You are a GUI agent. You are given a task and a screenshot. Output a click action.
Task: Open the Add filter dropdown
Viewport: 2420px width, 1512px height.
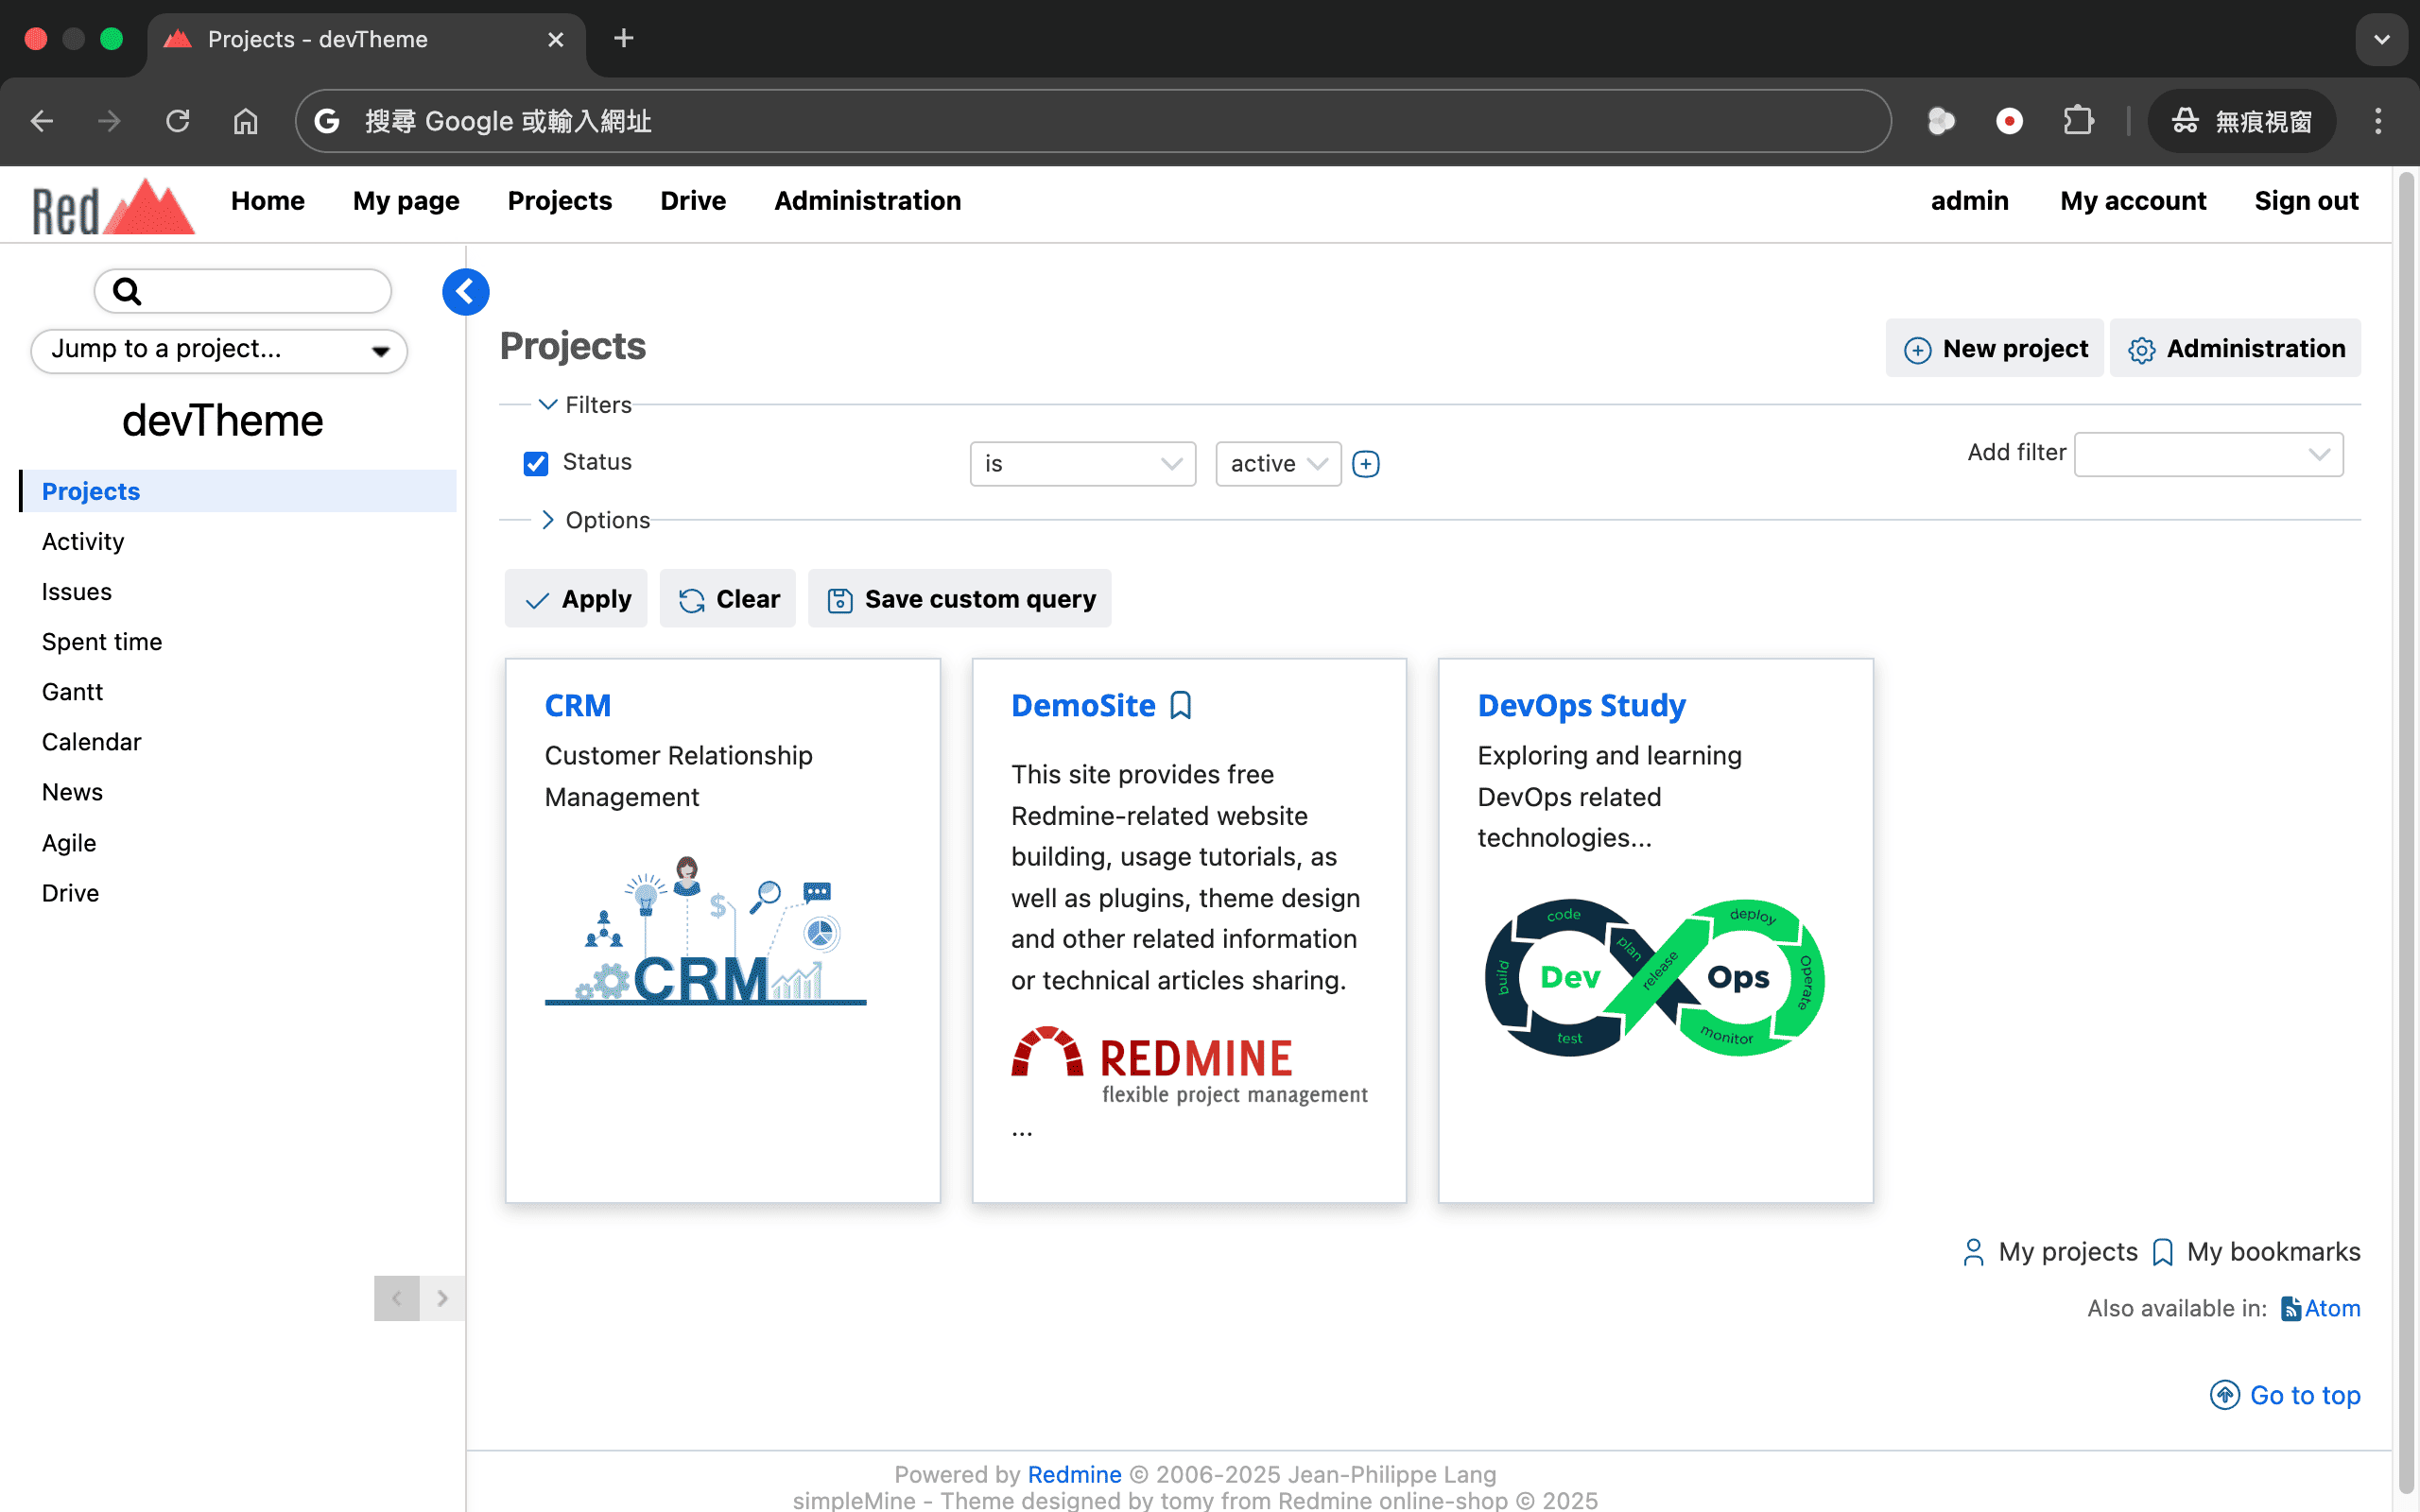tap(2208, 454)
